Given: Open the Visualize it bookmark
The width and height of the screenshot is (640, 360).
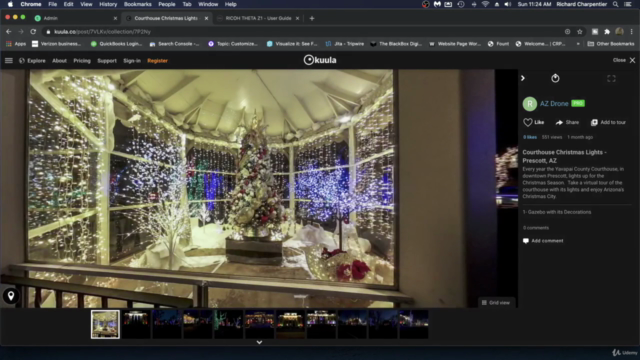Looking at the screenshot, I should click(x=292, y=44).
